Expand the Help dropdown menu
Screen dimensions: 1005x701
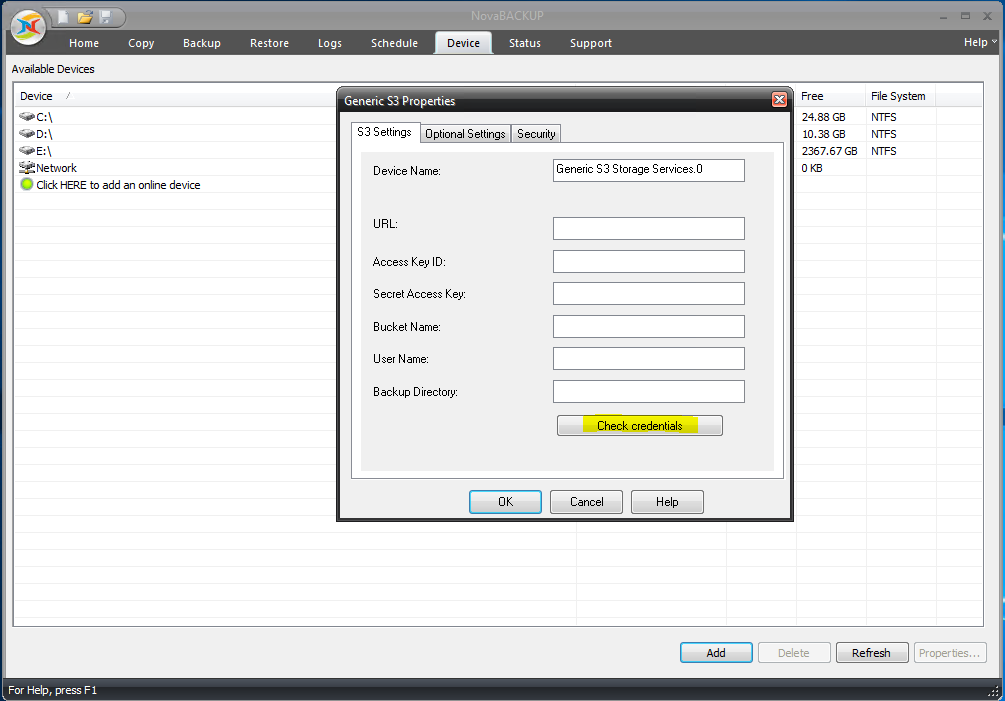[x=980, y=42]
